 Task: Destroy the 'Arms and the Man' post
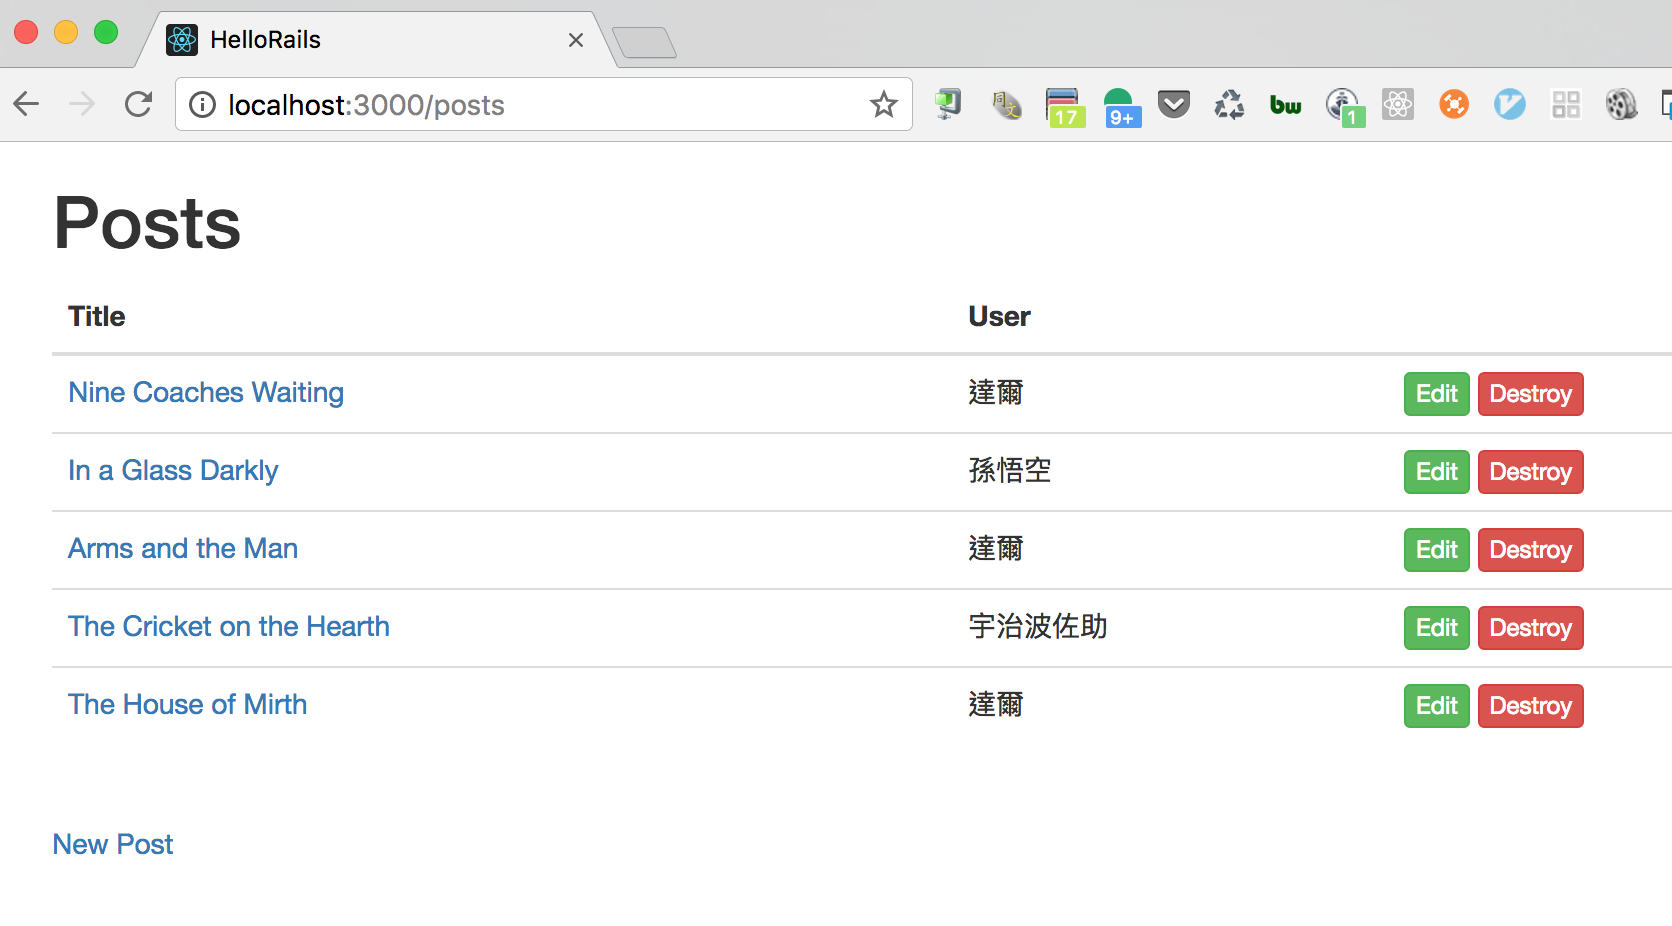point(1530,550)
